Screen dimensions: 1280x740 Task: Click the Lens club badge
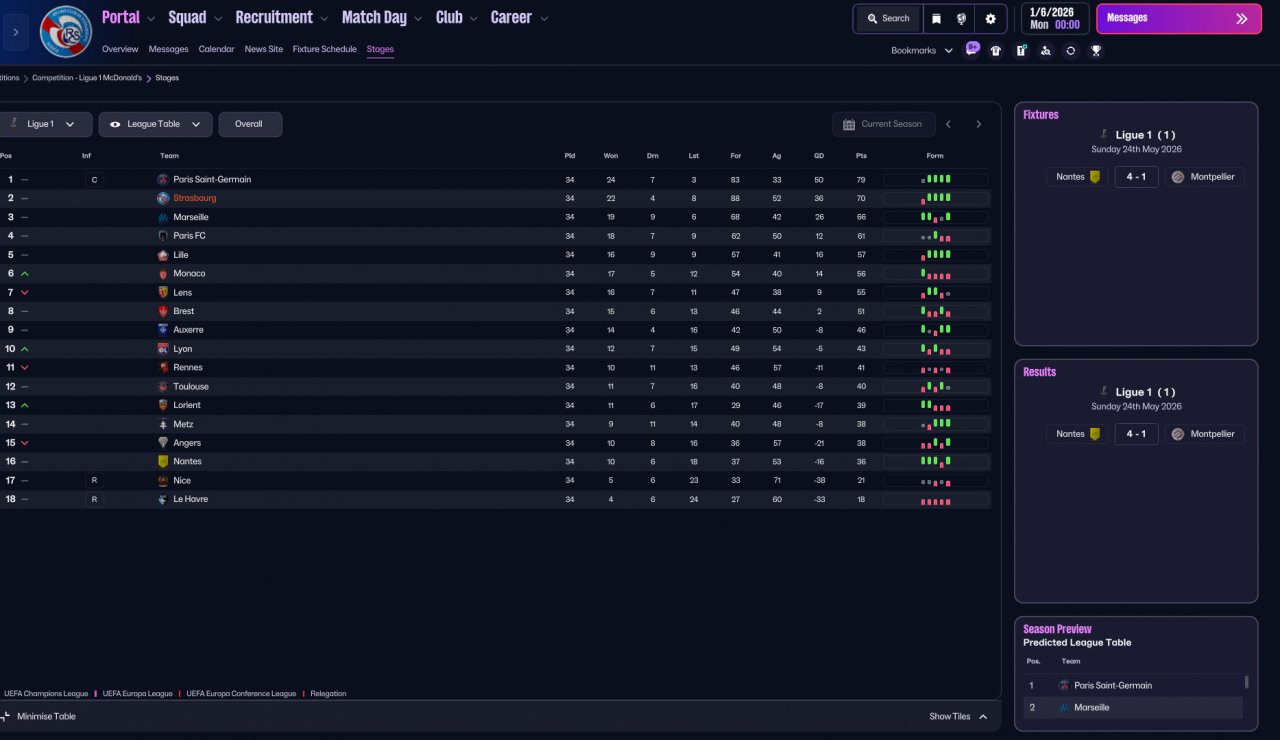pos(163,292)
